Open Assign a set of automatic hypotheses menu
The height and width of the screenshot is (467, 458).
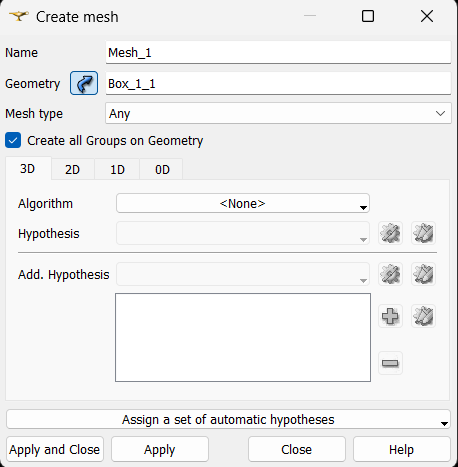pos(228,419)
